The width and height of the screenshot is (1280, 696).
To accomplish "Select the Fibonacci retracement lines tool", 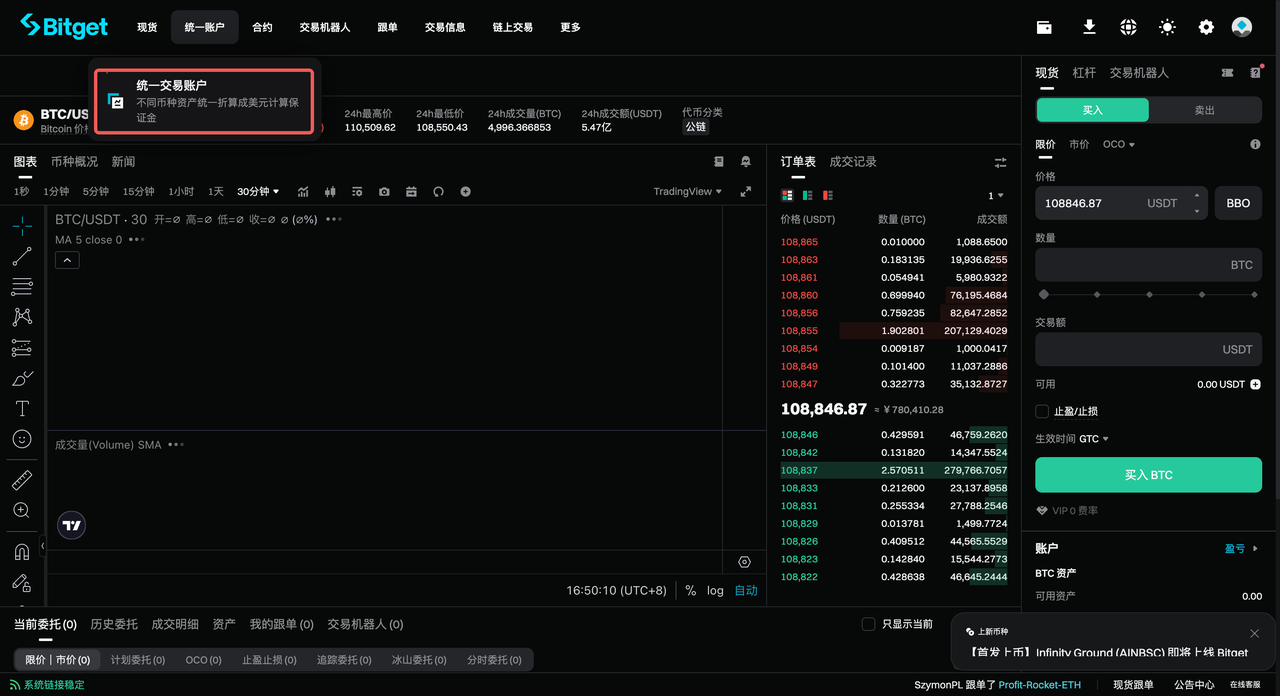I will [21, 287].
